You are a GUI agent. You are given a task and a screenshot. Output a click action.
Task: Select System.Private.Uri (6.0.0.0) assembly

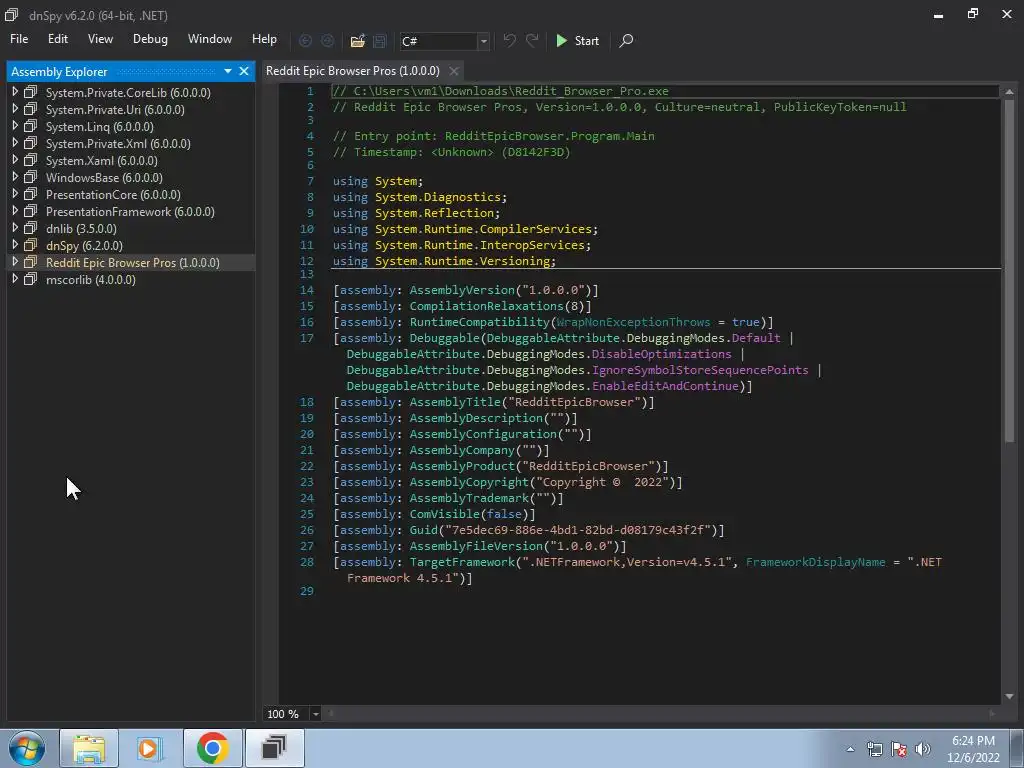tap(115, 110)
